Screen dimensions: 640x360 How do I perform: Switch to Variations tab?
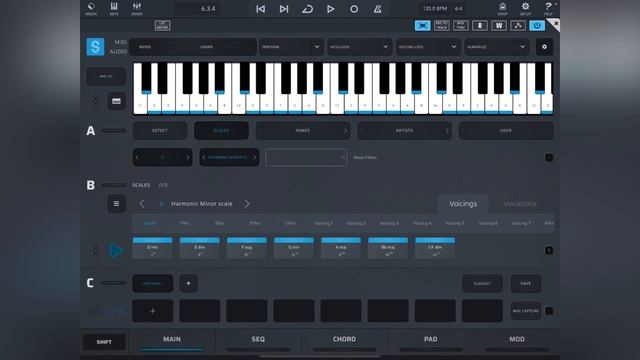tap(520, 204)
